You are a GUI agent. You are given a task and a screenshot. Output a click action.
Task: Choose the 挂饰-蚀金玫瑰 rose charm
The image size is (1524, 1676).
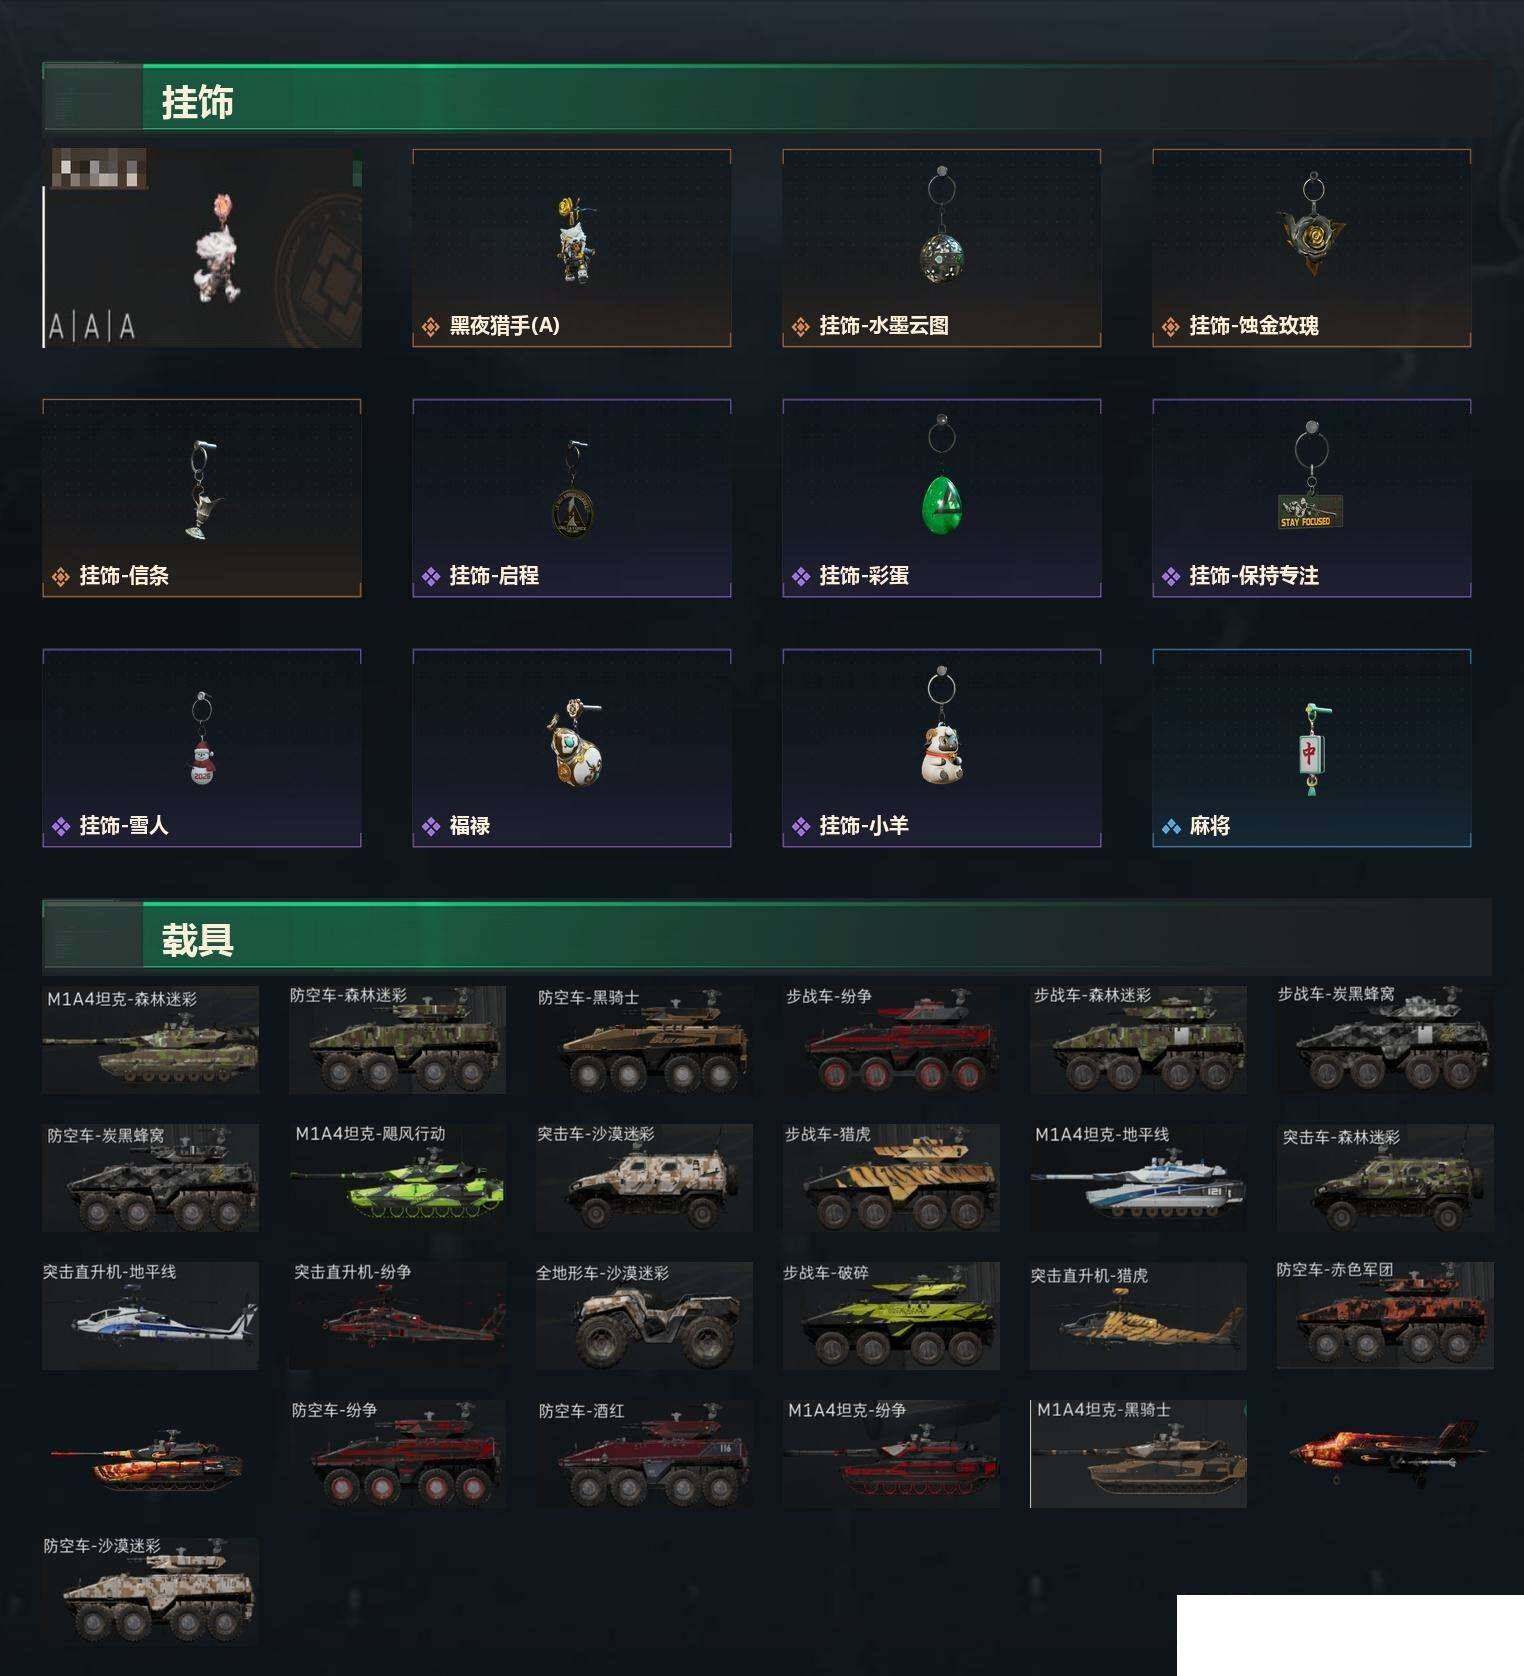click(1311, 248)
